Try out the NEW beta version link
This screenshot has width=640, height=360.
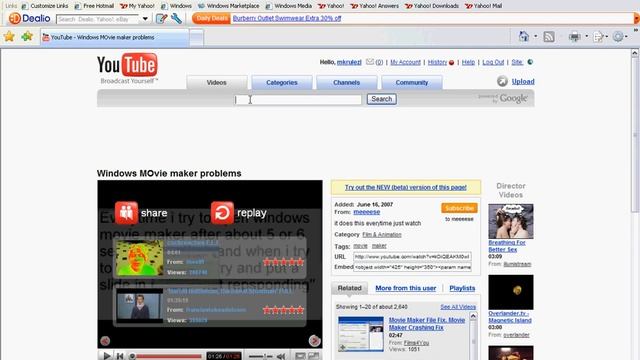coord(406,187)
